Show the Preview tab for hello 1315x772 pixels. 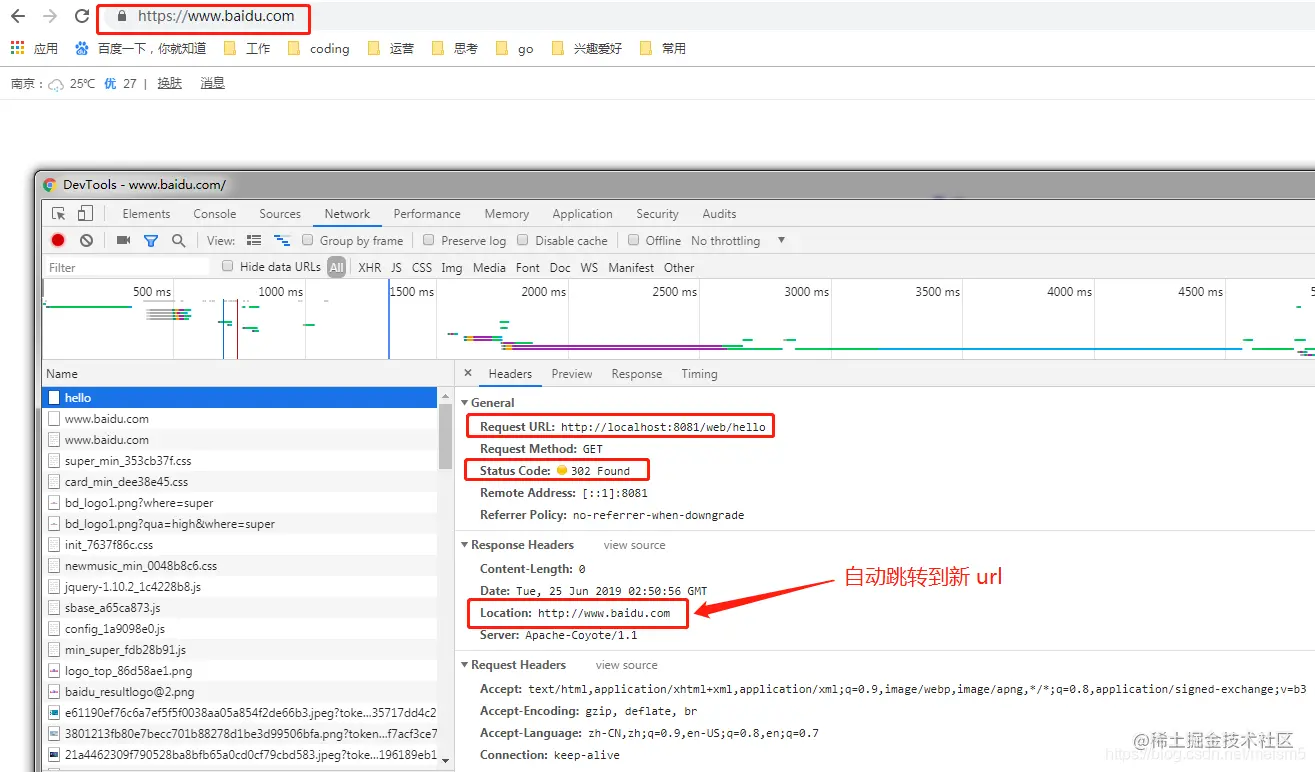coord(572,374)
